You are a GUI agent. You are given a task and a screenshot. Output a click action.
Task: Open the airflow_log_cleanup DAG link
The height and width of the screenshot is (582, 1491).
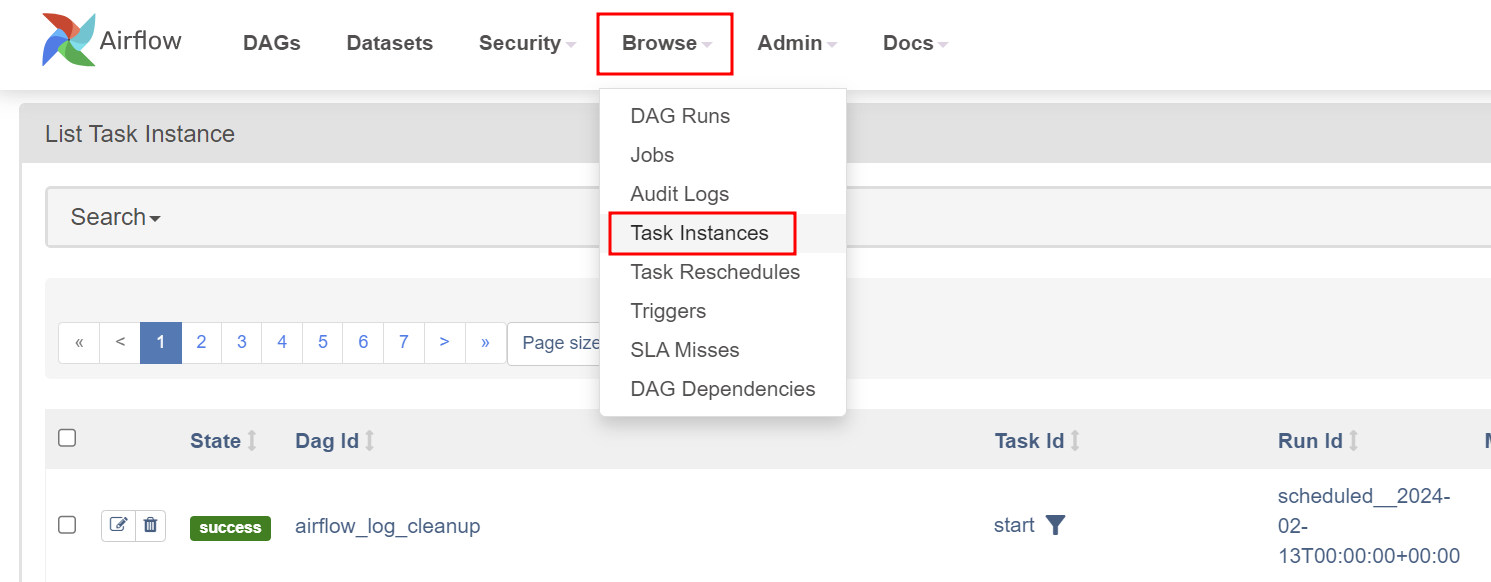(388, 526)
